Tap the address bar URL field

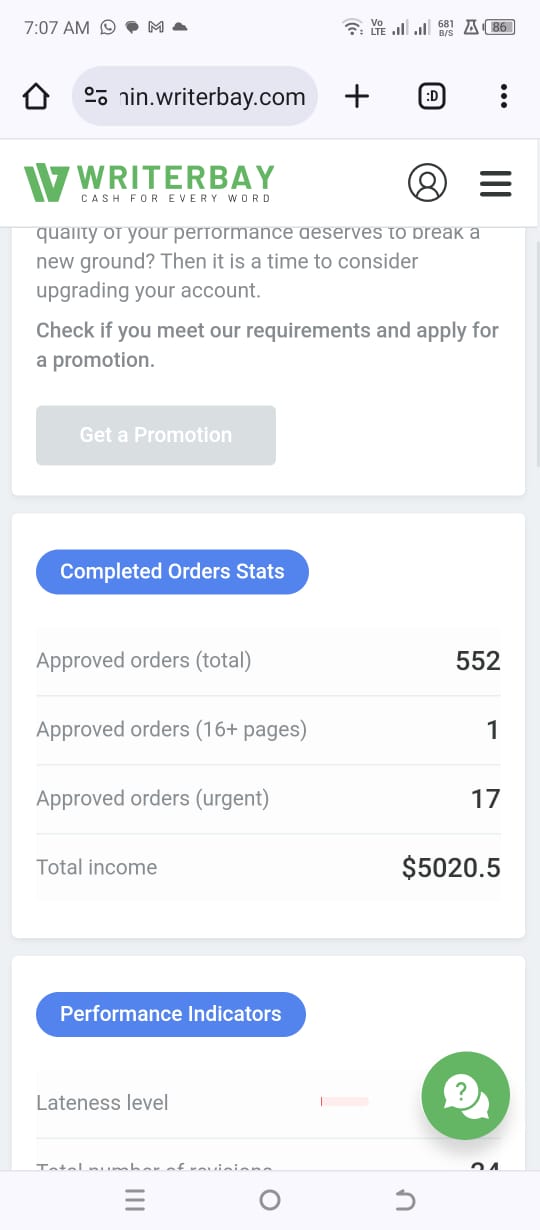click(195, 96)
